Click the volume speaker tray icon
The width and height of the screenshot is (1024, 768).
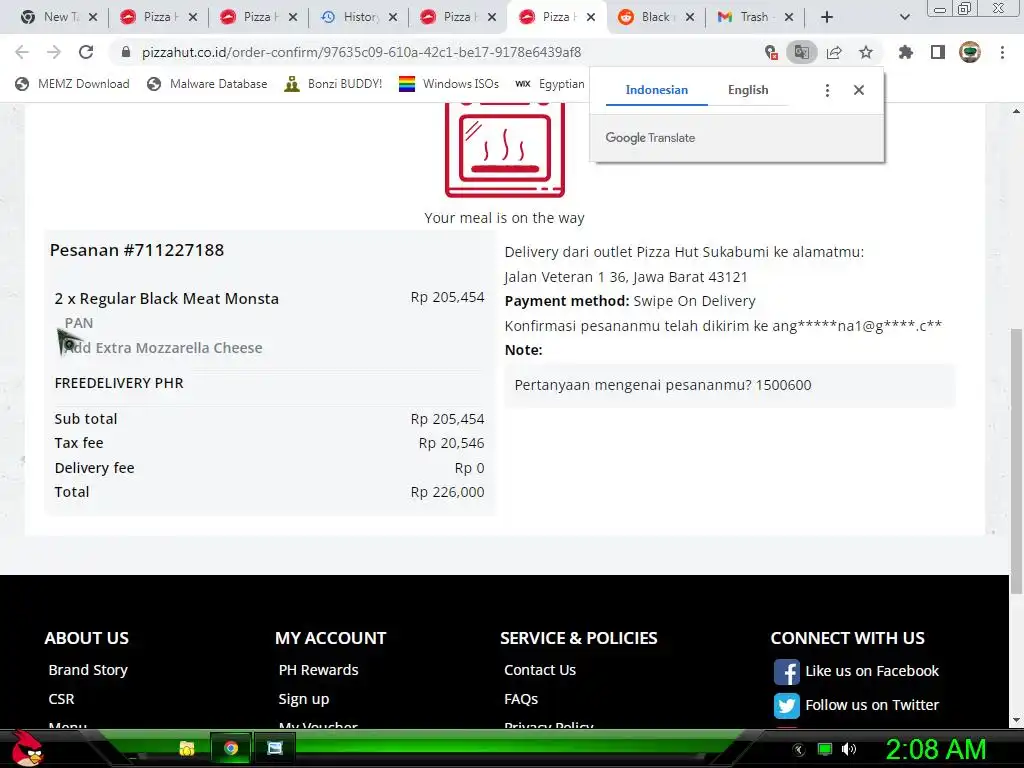849,749
